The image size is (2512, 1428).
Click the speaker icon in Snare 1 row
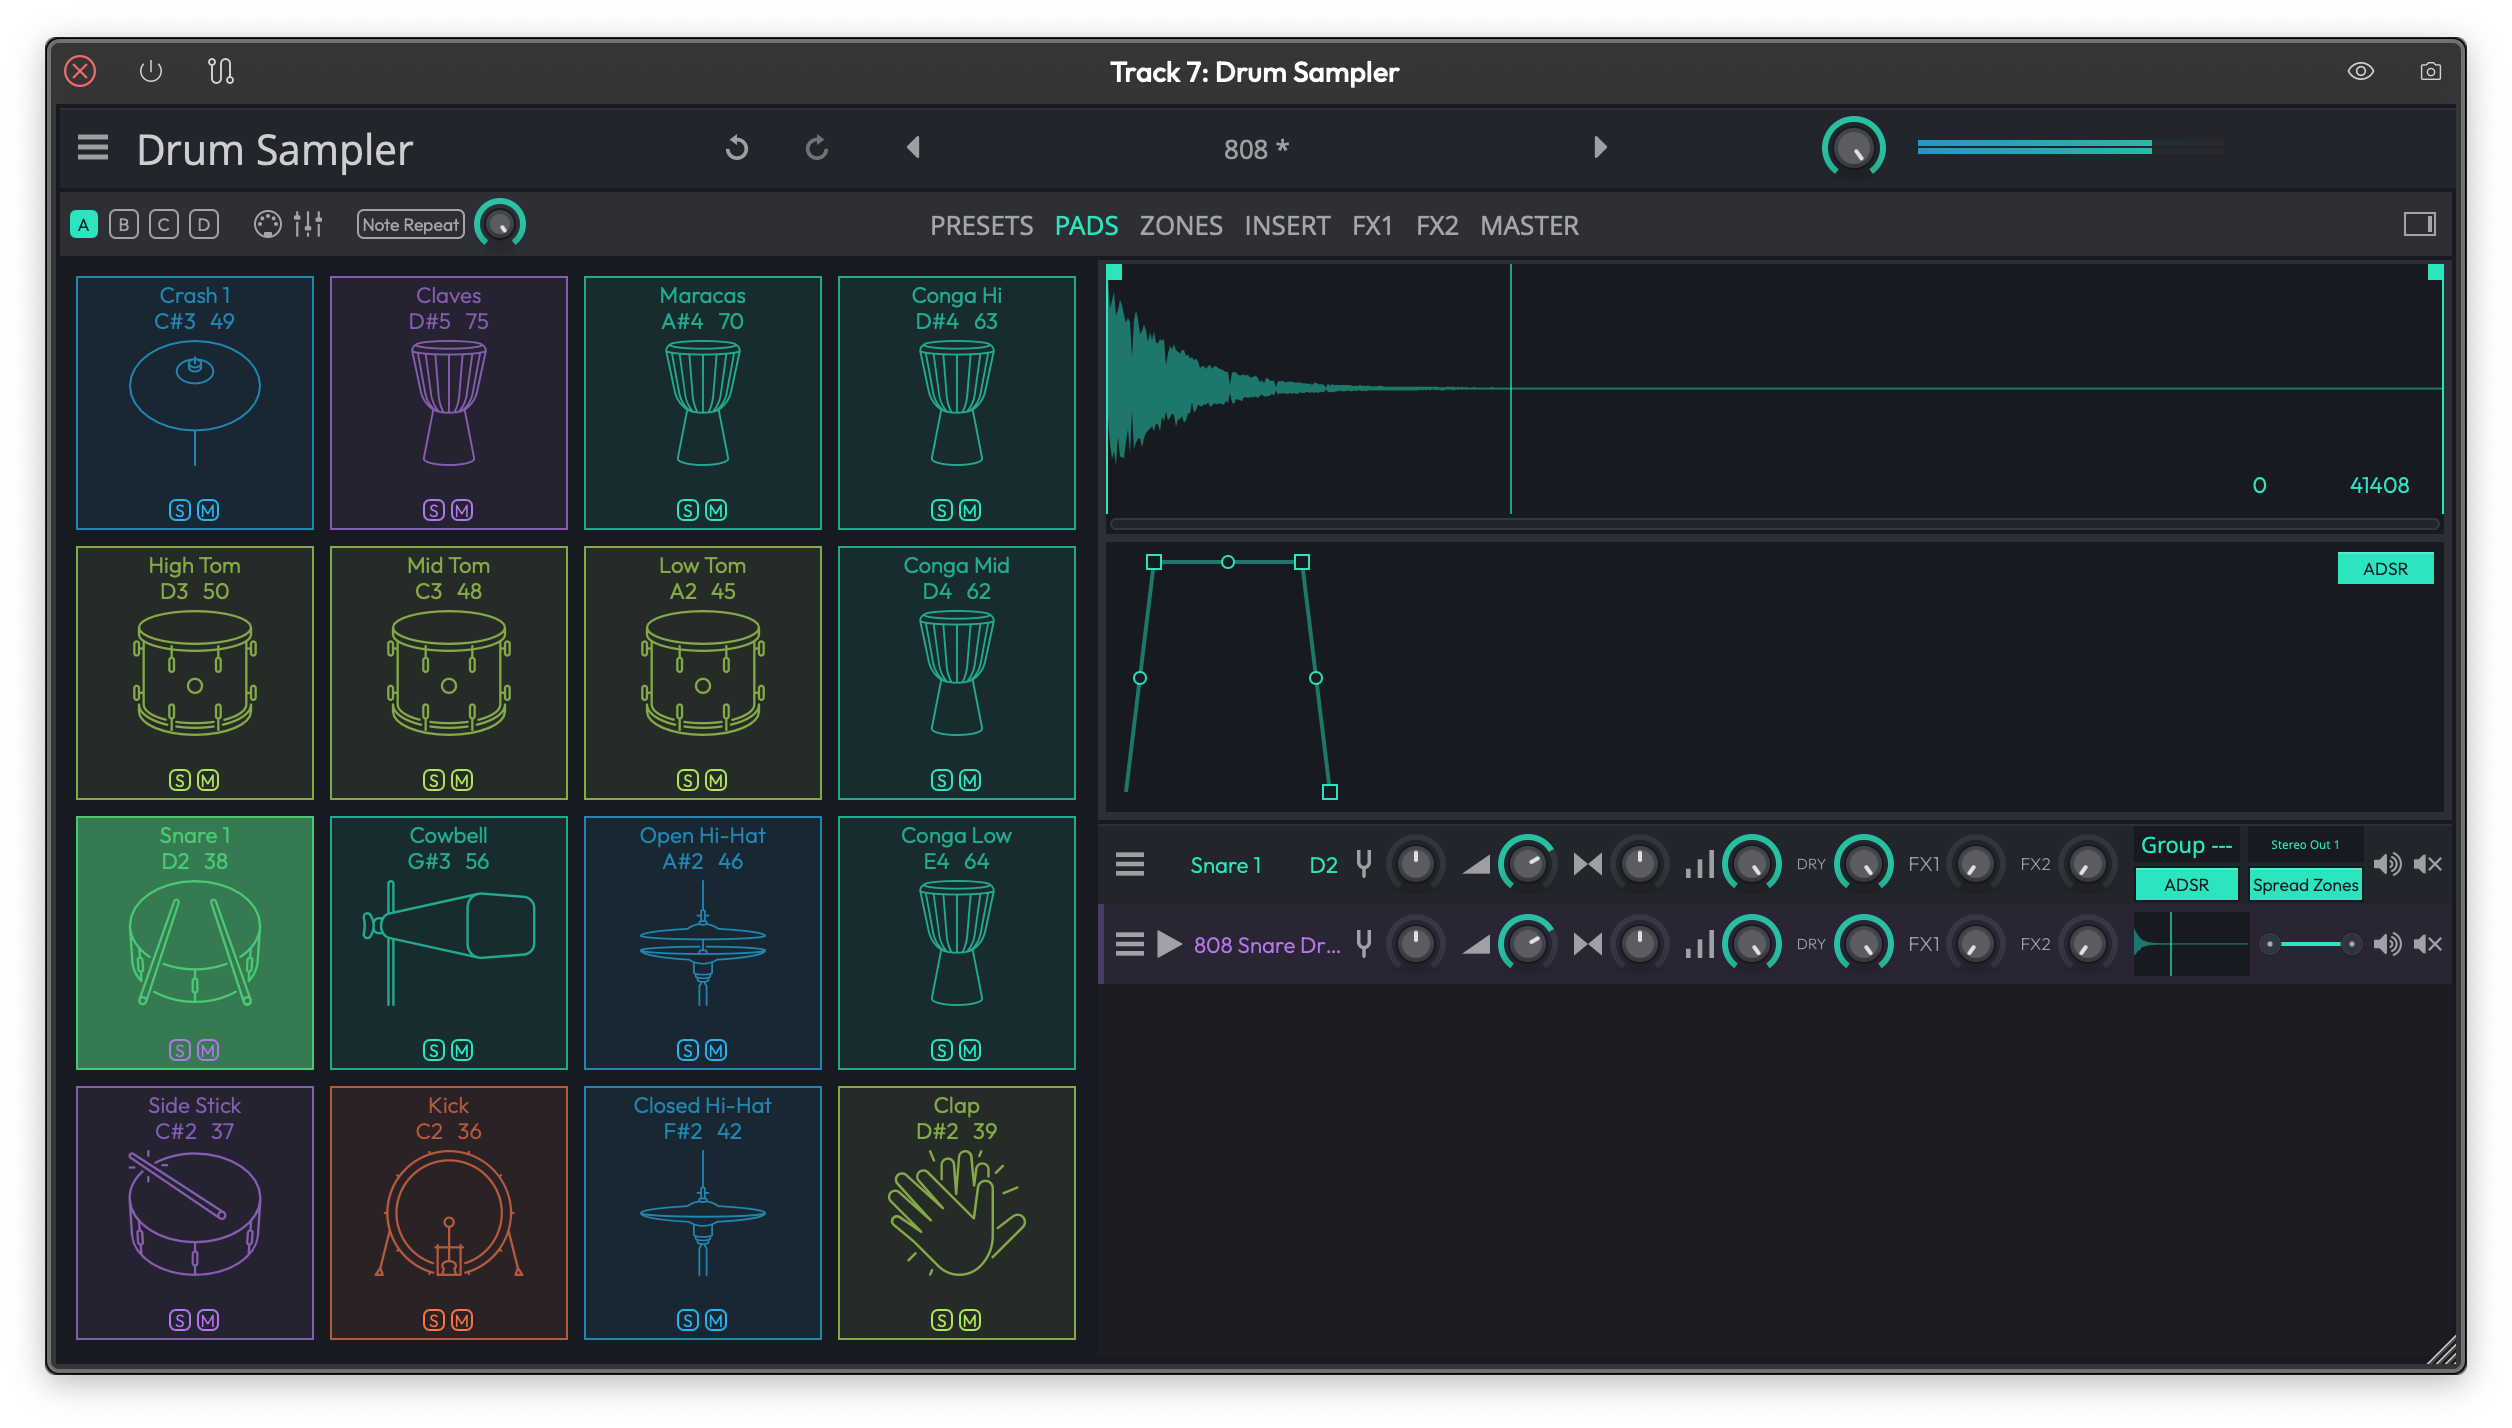[2387, 864]
